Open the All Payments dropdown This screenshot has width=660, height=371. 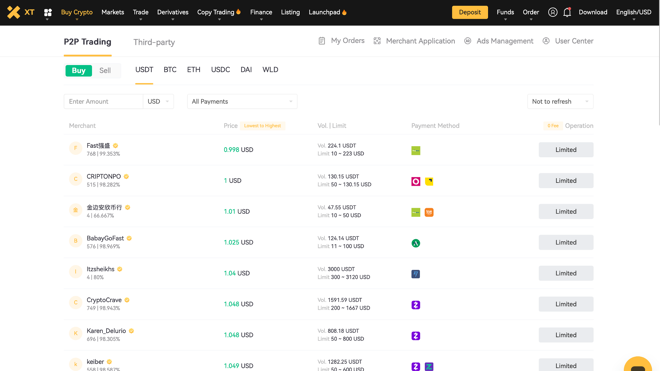(242, 101)
